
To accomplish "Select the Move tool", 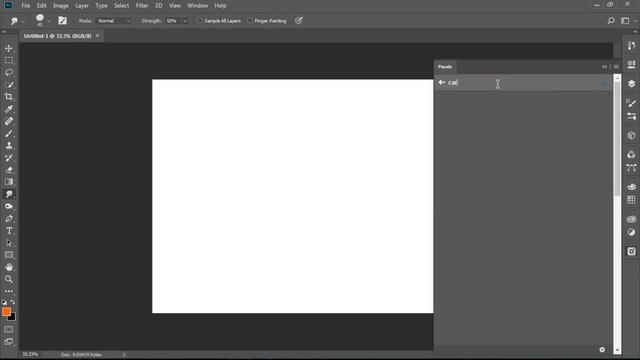I will pos(9,49).
